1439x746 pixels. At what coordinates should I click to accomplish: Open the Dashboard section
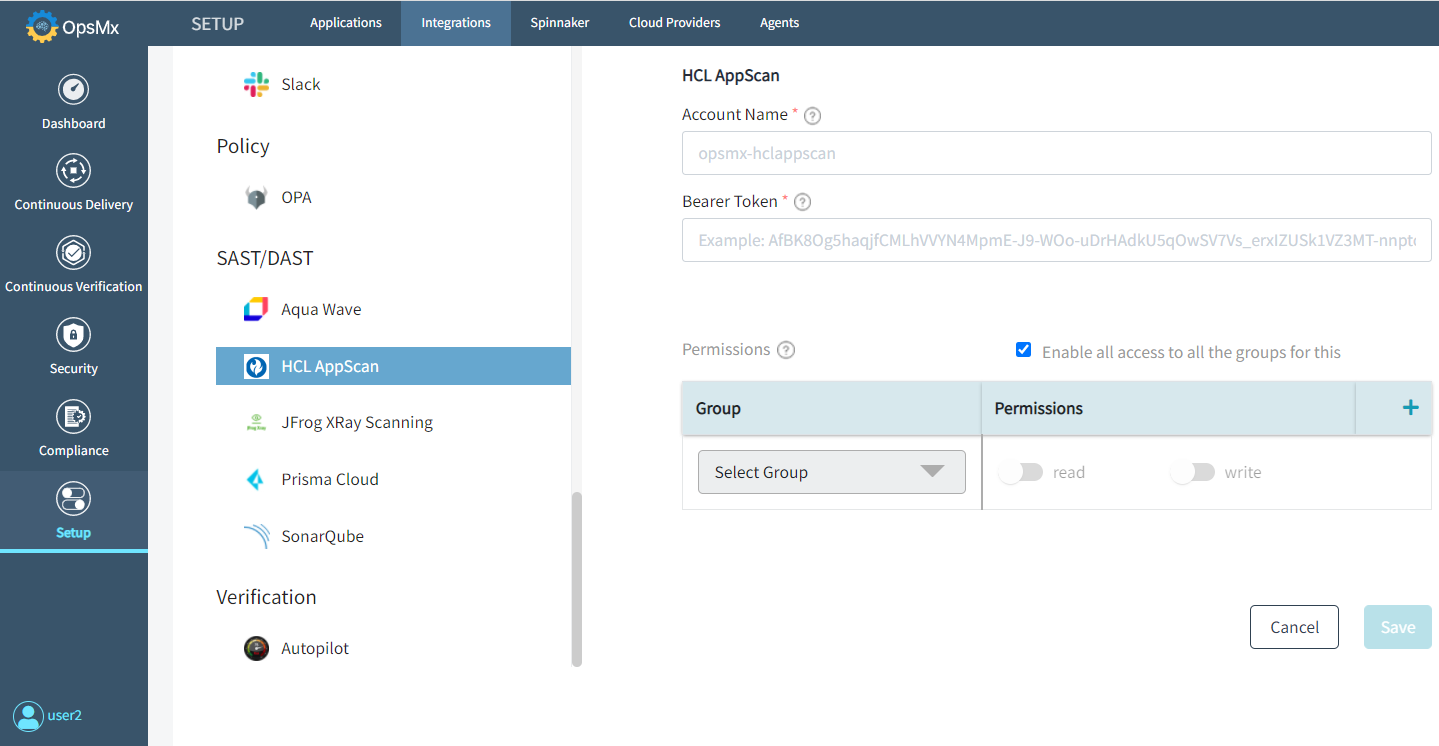[73, 100]
